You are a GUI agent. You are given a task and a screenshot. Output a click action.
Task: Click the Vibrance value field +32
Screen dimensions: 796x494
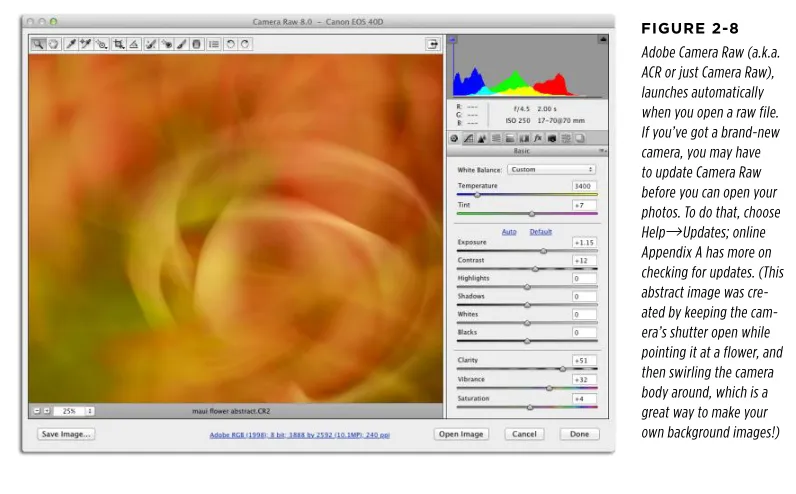(x=584, y=380)
